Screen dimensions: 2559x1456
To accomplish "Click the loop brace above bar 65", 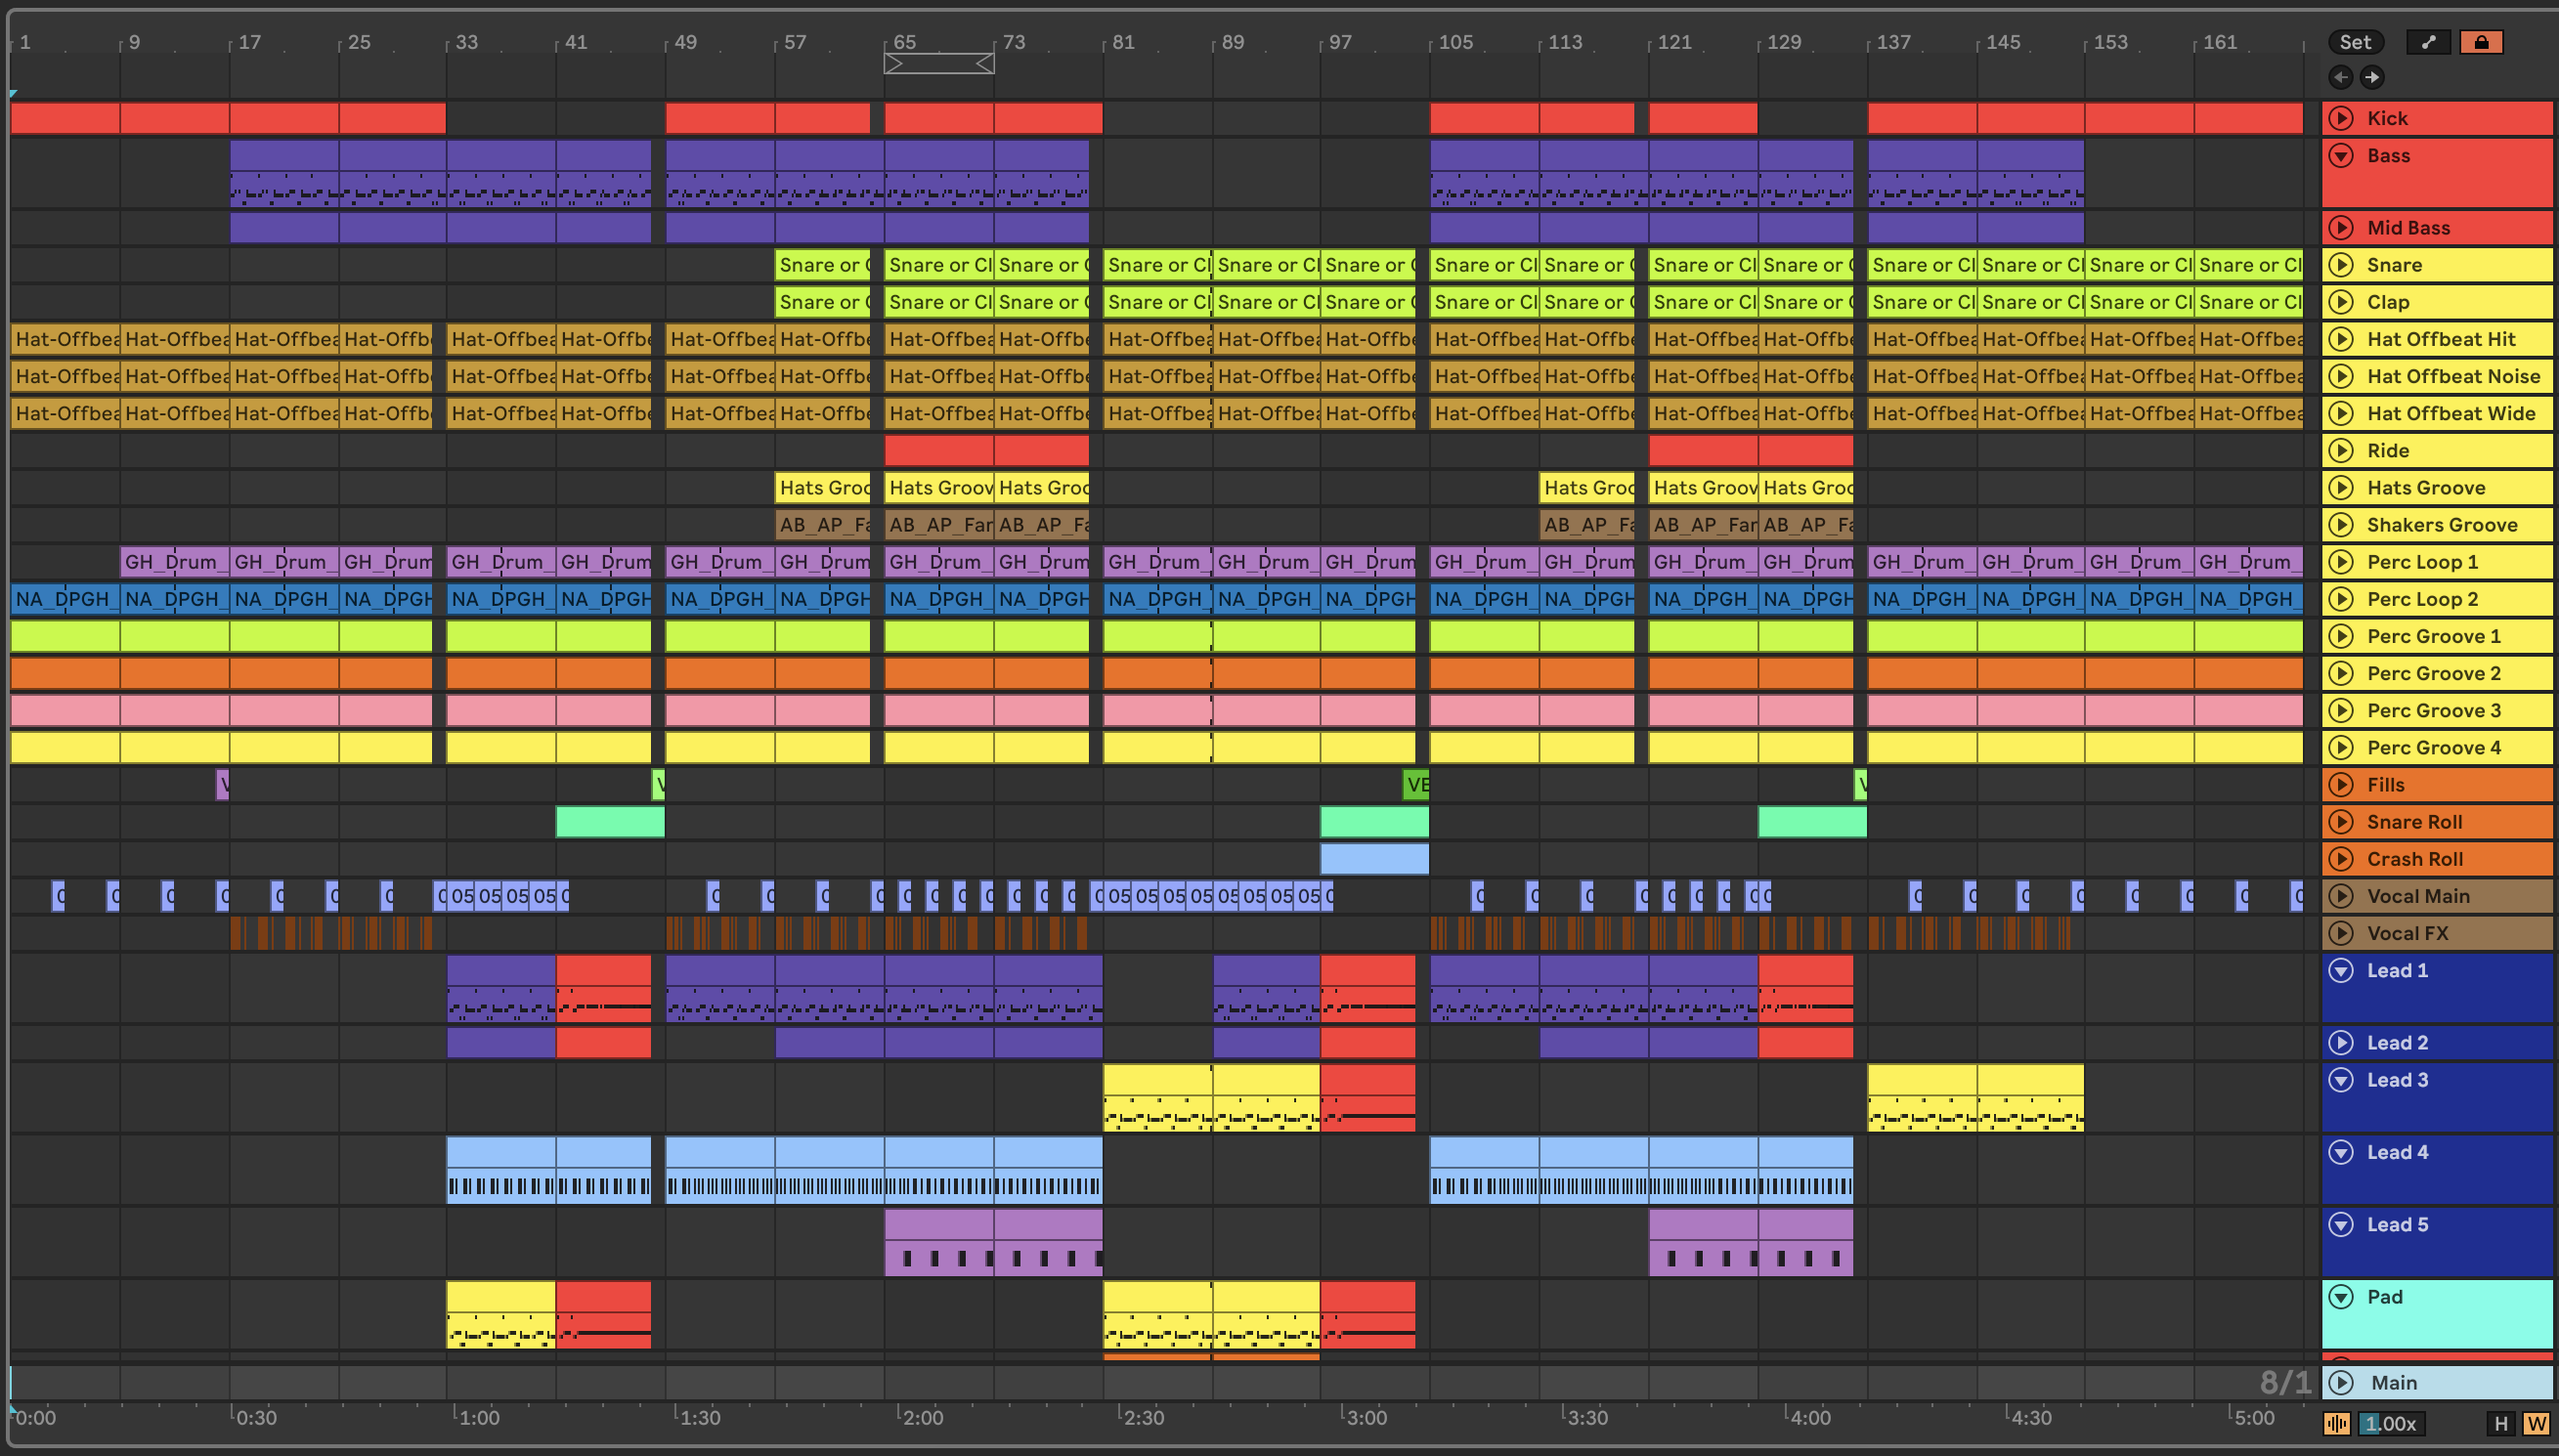I will [938, 64].
